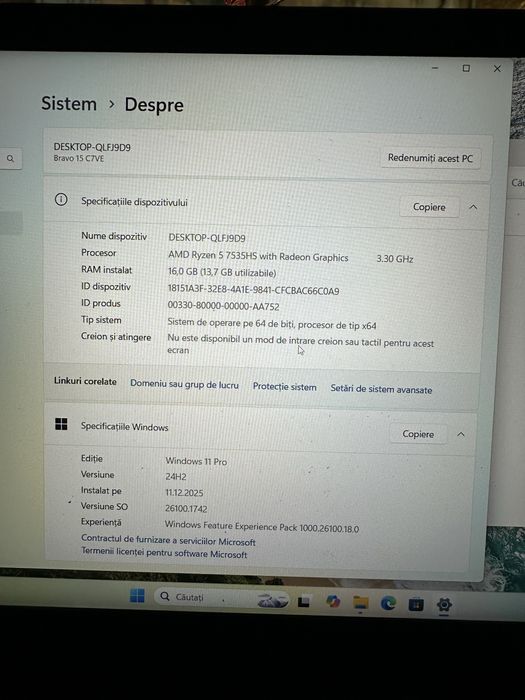The width and height of the screenshot is (525, 700).
Task: Copy device specifications with Copiere
Action: pyautogui.click(x=429, y=207)
